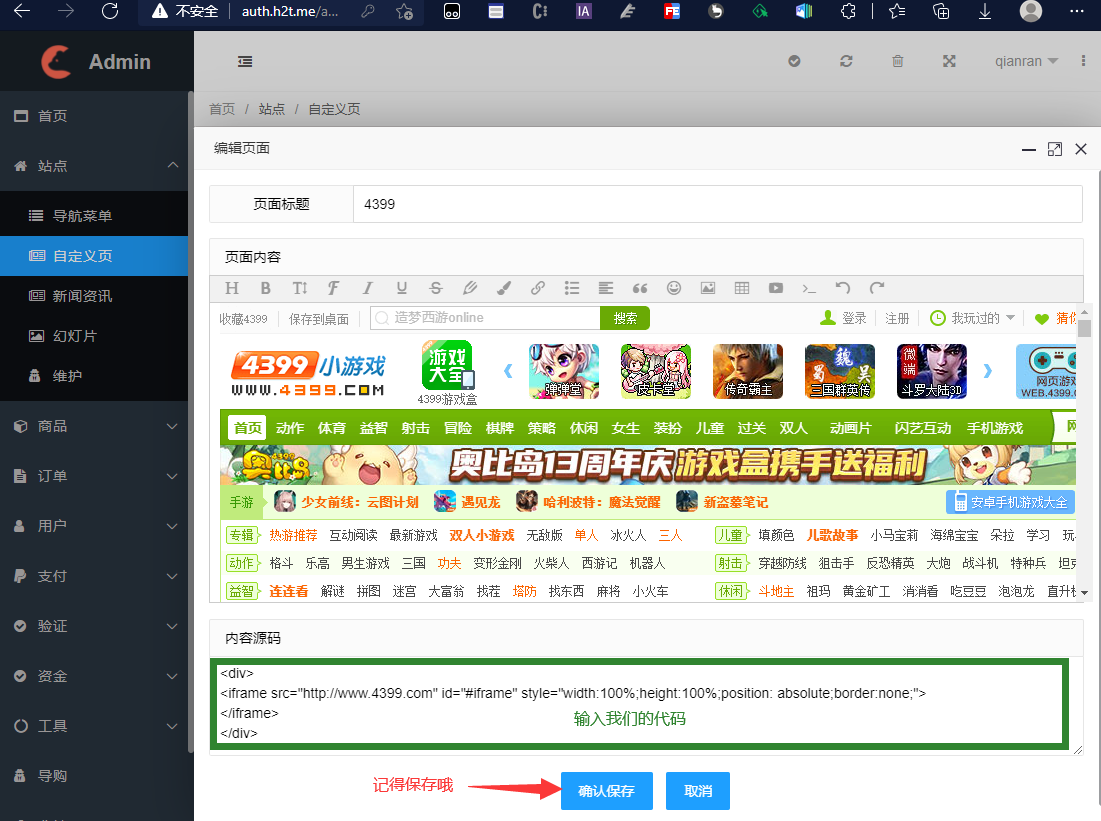The image size is (1101, 821).
Task: Click the editor vertical scrollbar
Action: pyautogui.click(x=1085, y=453)
